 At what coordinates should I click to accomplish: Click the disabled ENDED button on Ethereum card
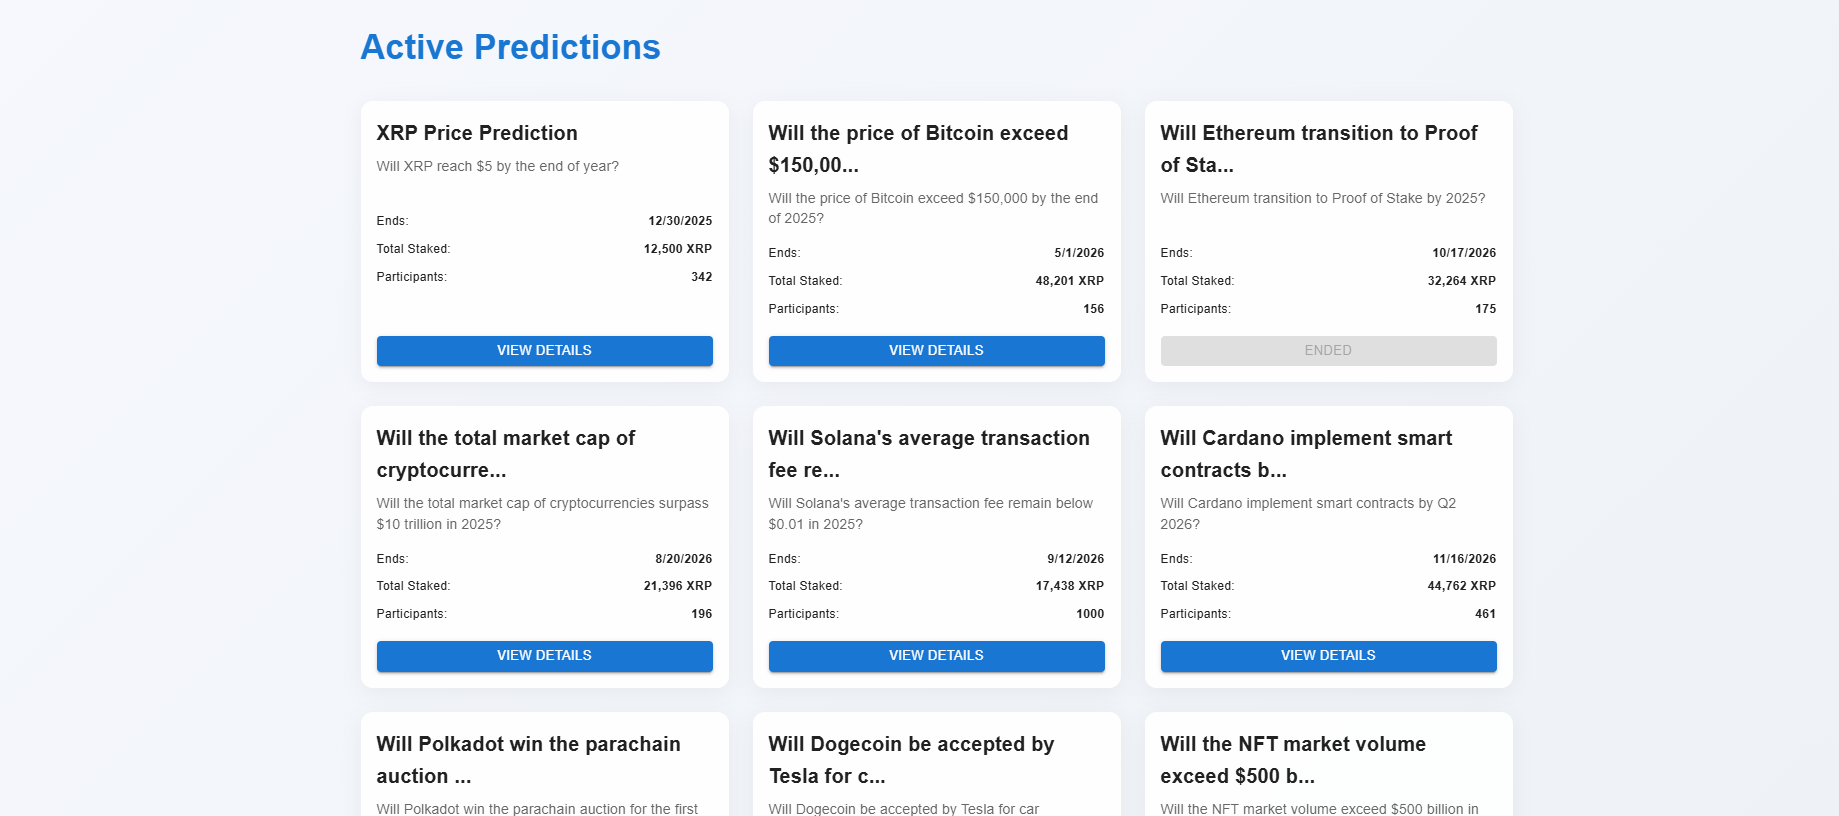click(x=1328, y=351)
